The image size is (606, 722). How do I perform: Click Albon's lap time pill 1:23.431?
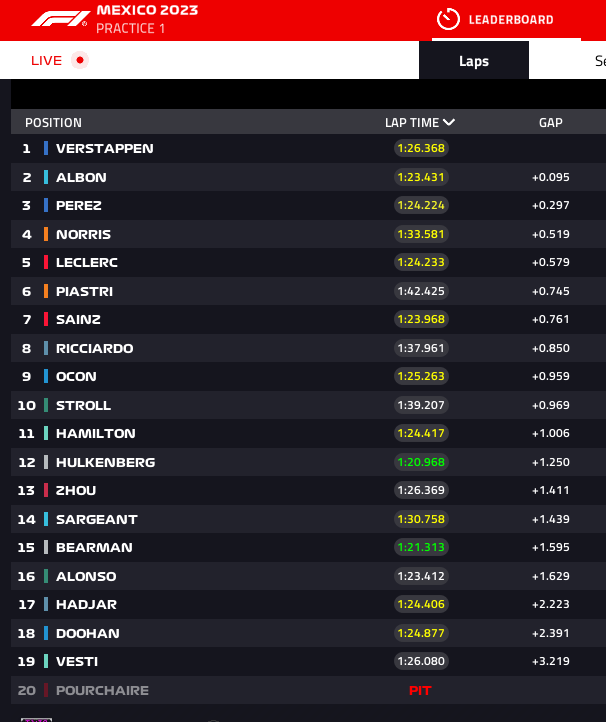(421, 177)
